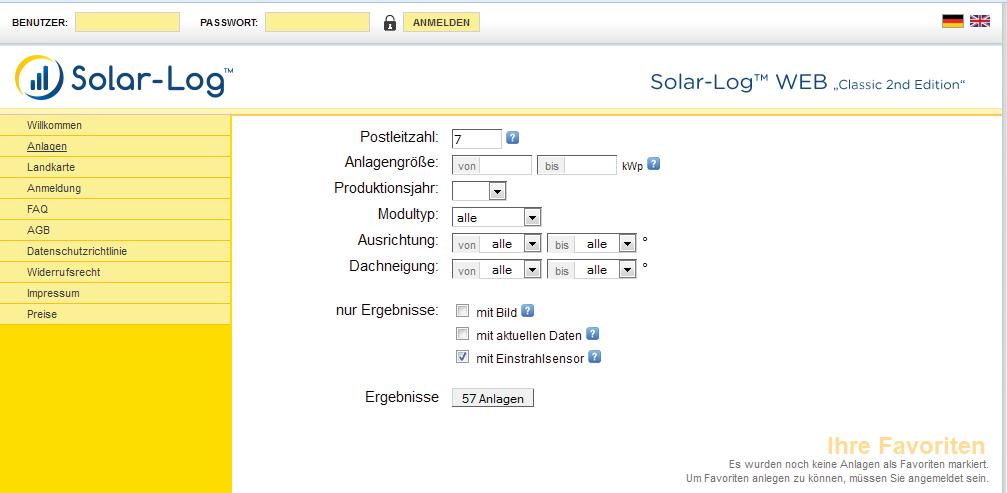Click the Ihre Favoriten heading
This screenshot has width=1007, height=493.
pyautogui.click(x=906, y=445)
